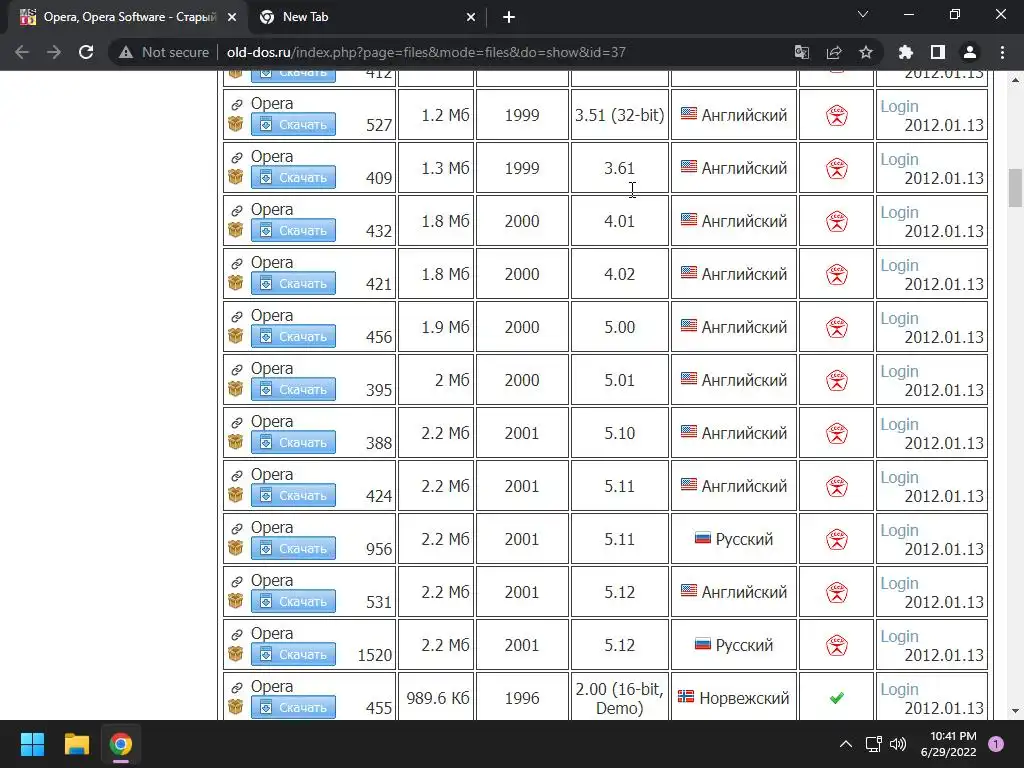Open the translate page icon
The width and height of the screenshot is (1024, 768).
pyautogui.click(x=802, y=52)
